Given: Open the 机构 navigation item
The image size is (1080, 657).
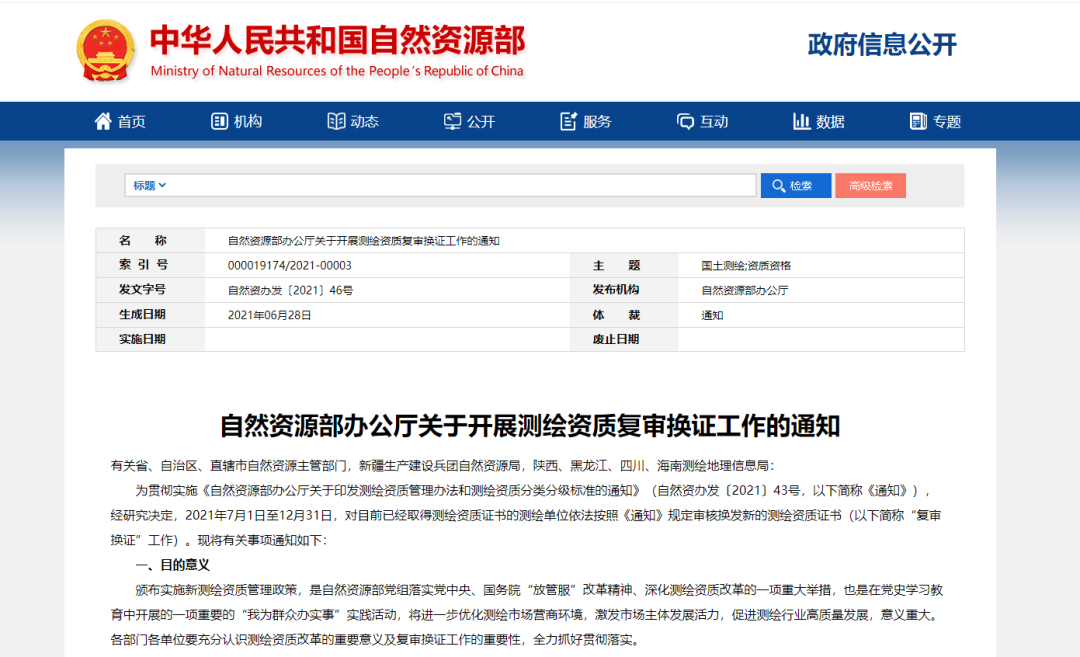Looking at the screenshot, I should click(237, 121).
